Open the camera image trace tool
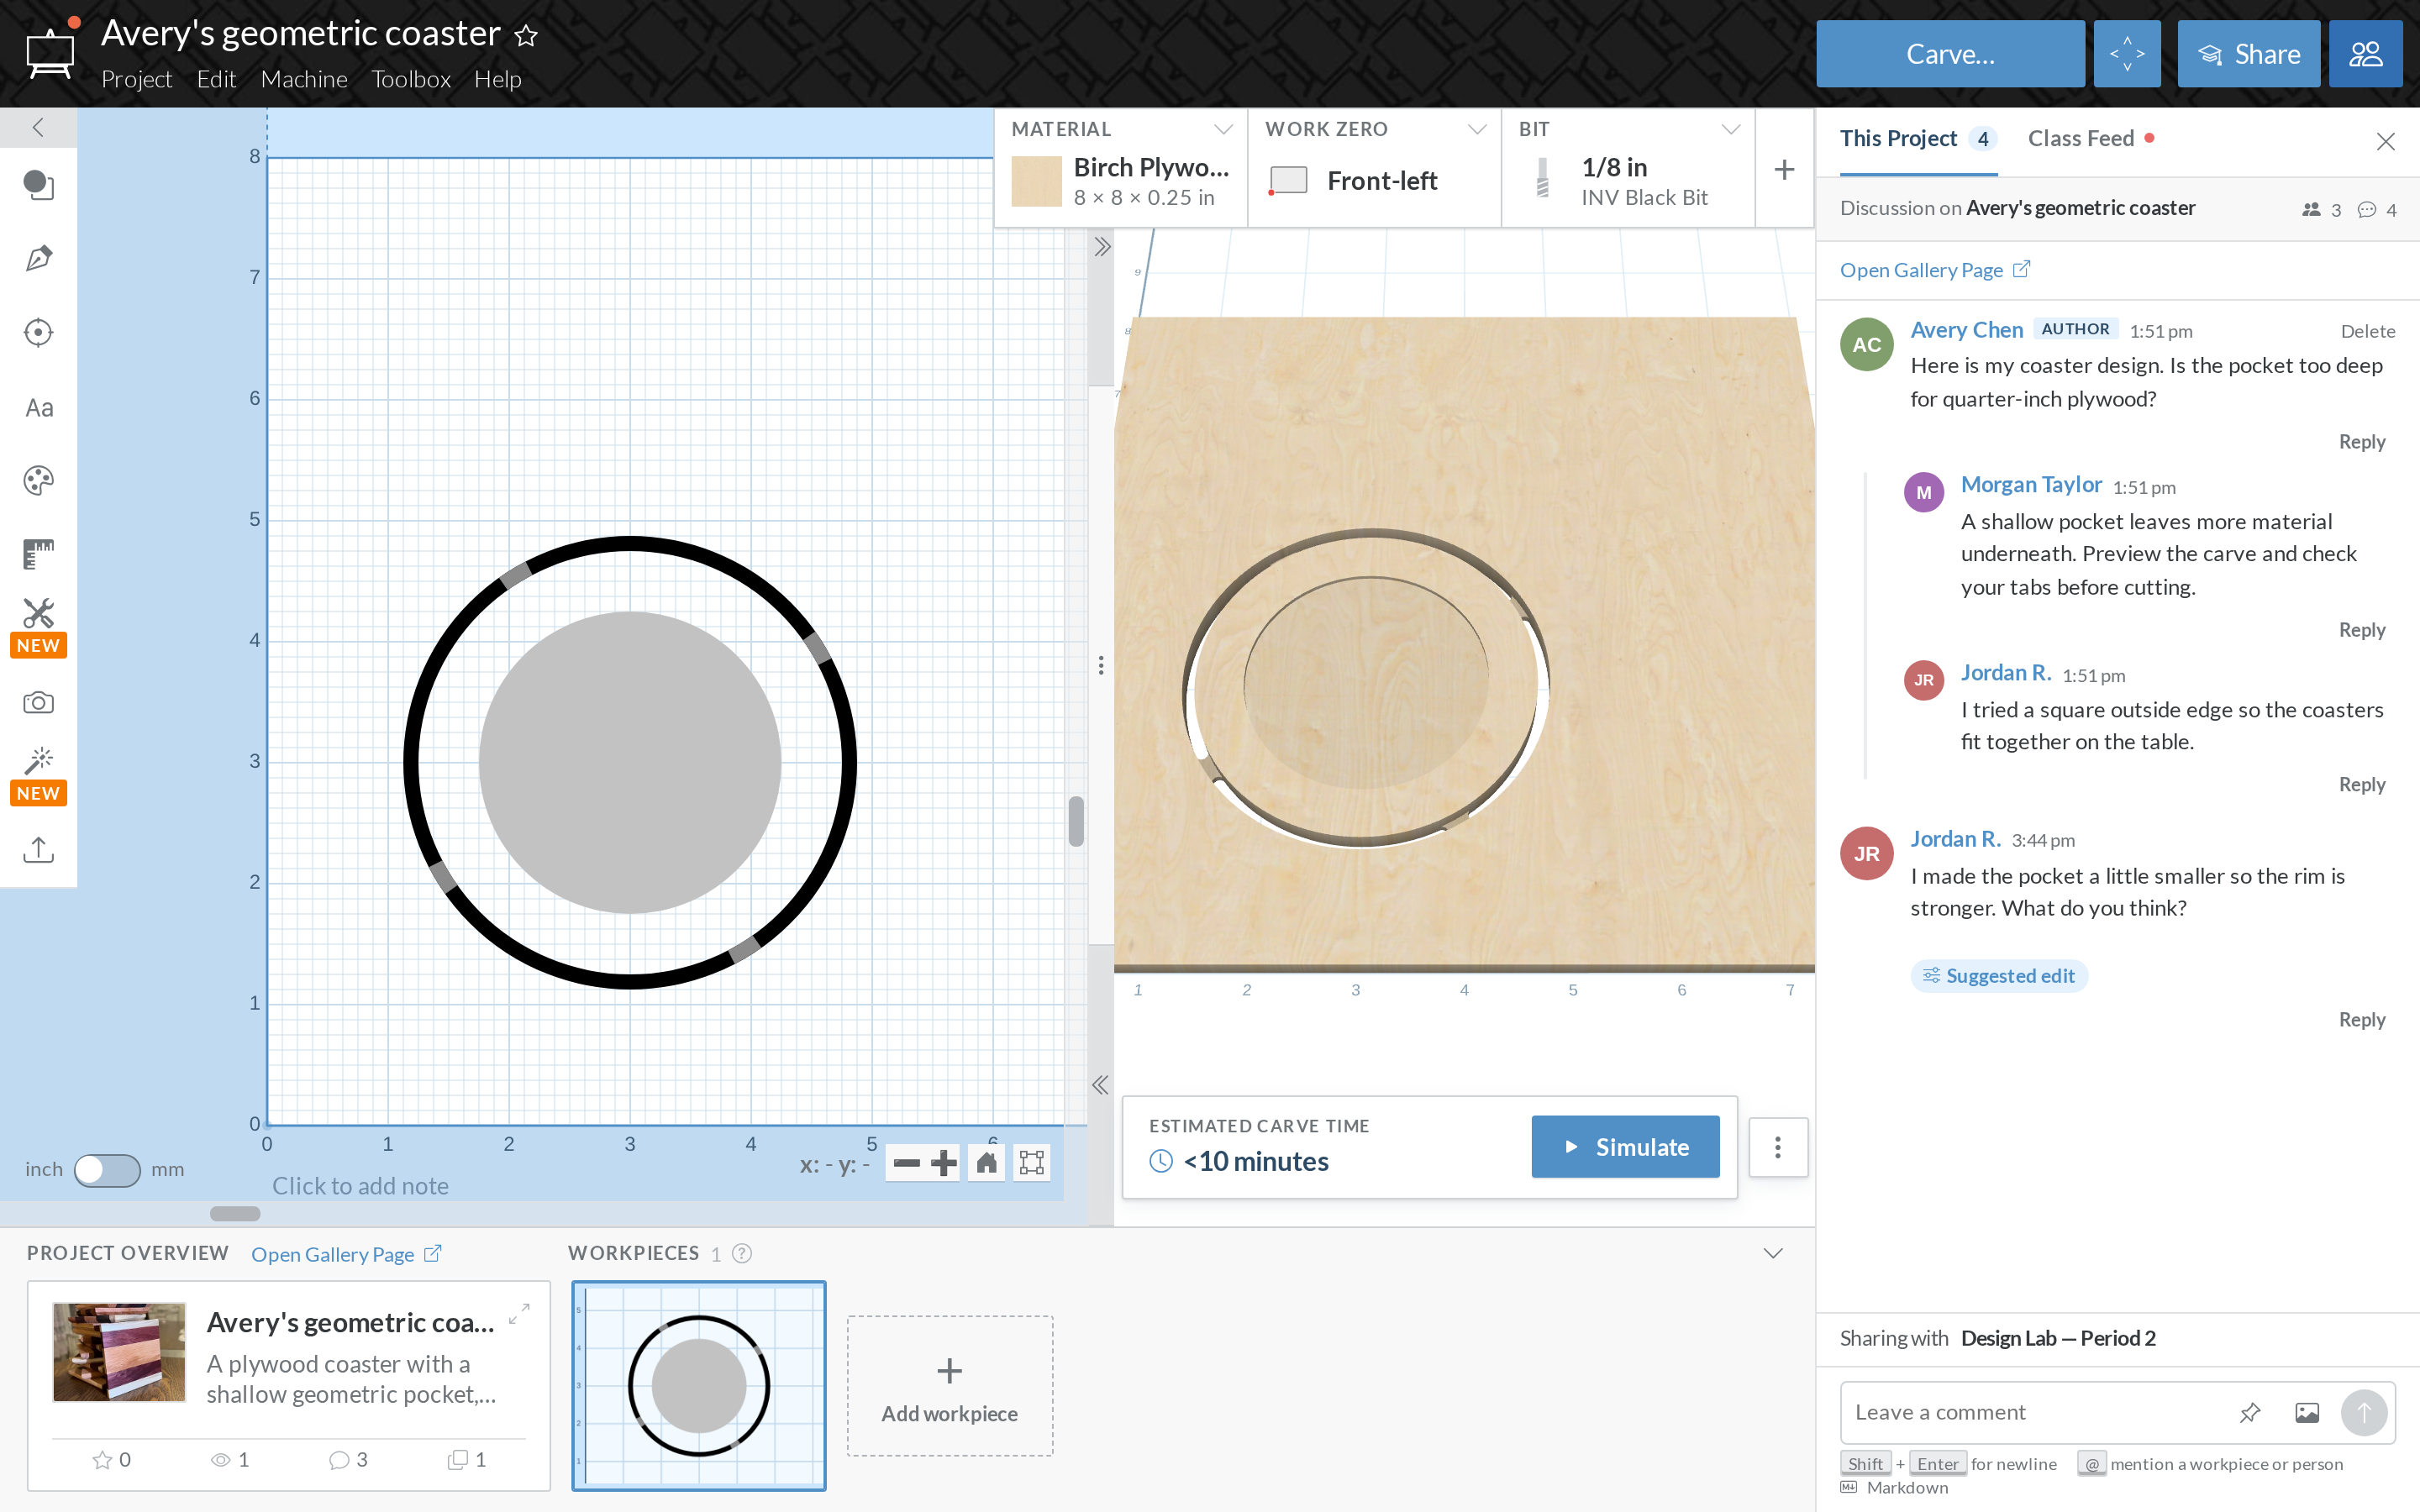This screenshot has width=2420, height=1512. point(38,702)
